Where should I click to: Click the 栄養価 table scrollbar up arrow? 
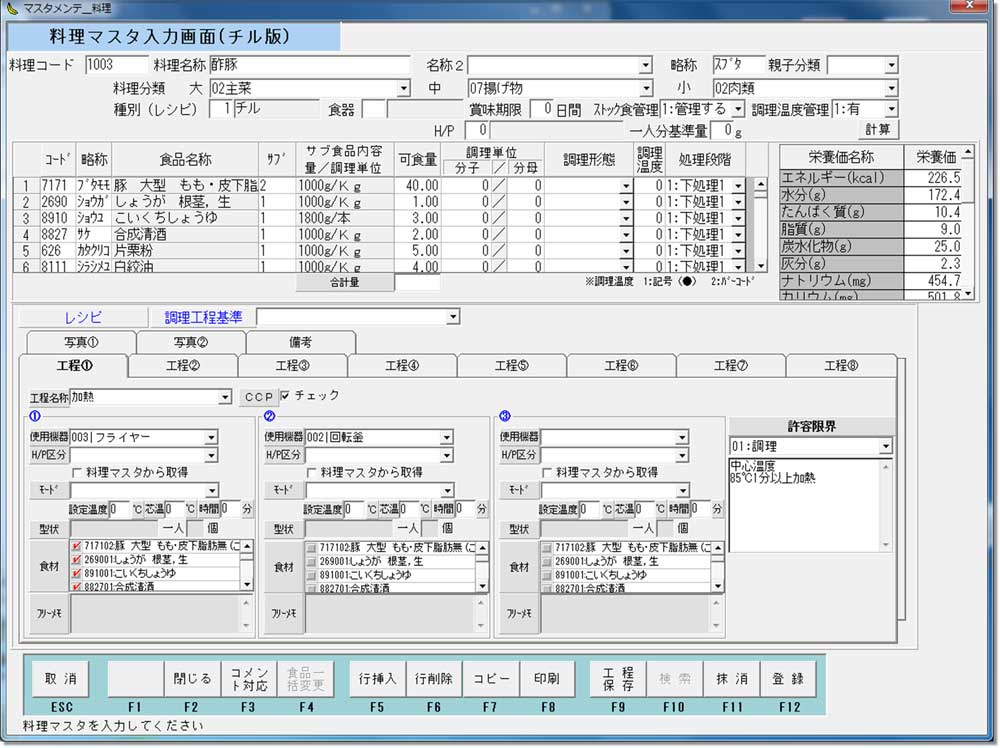click(x=968, y=152)
